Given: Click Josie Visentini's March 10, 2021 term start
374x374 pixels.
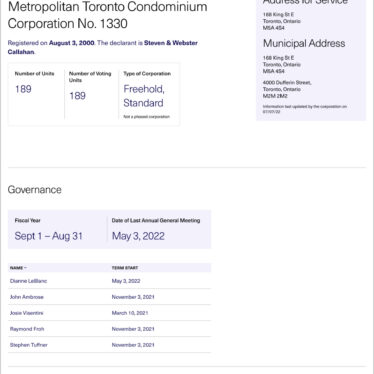Looking at the screenshot, I should pos(130,313).
